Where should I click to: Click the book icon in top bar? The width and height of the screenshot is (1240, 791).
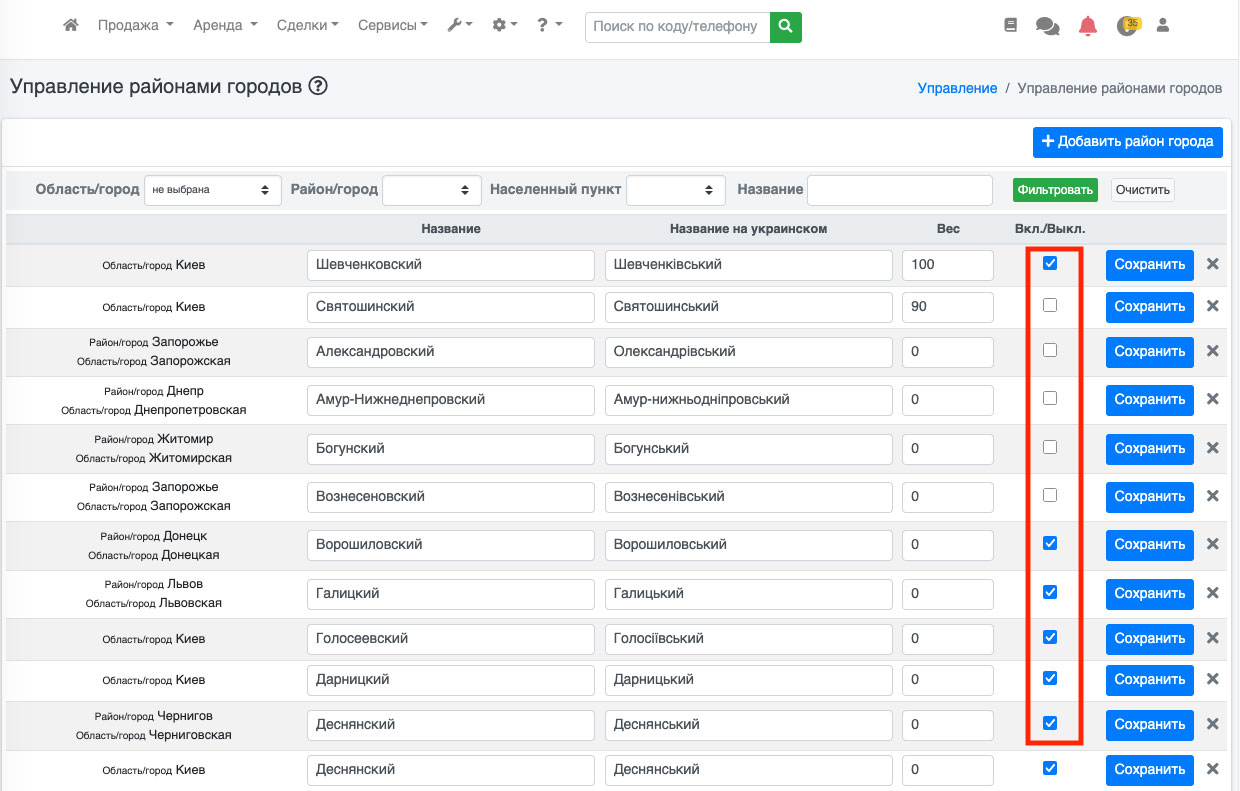(1010, 26)
